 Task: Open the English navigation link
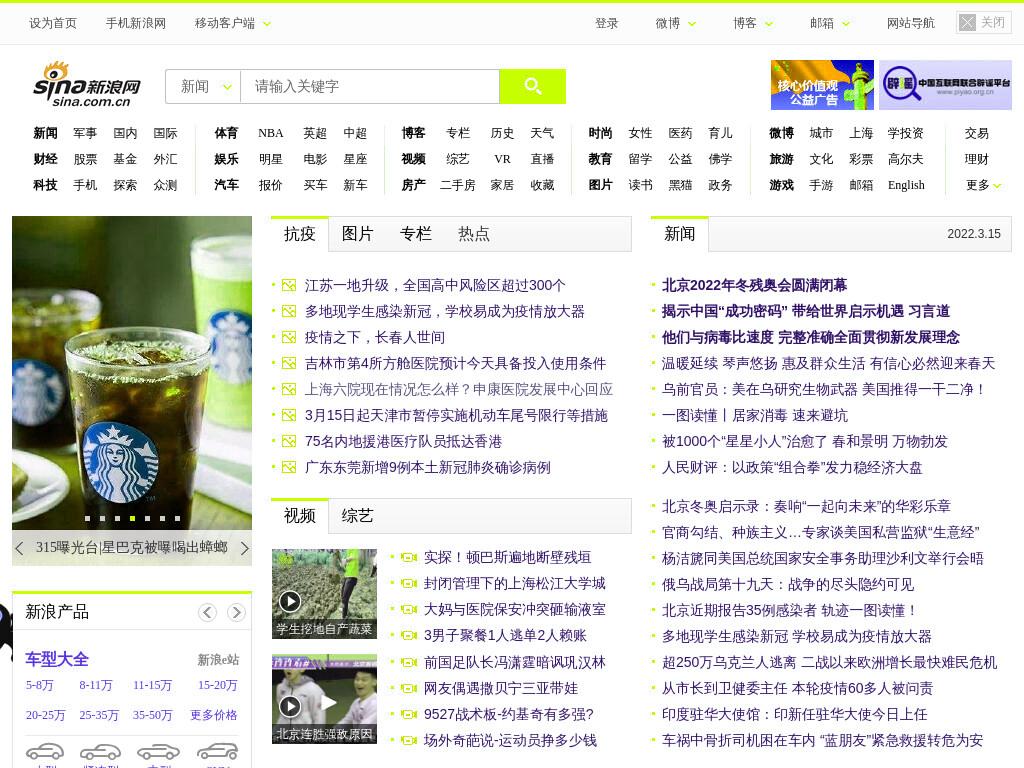906,185
